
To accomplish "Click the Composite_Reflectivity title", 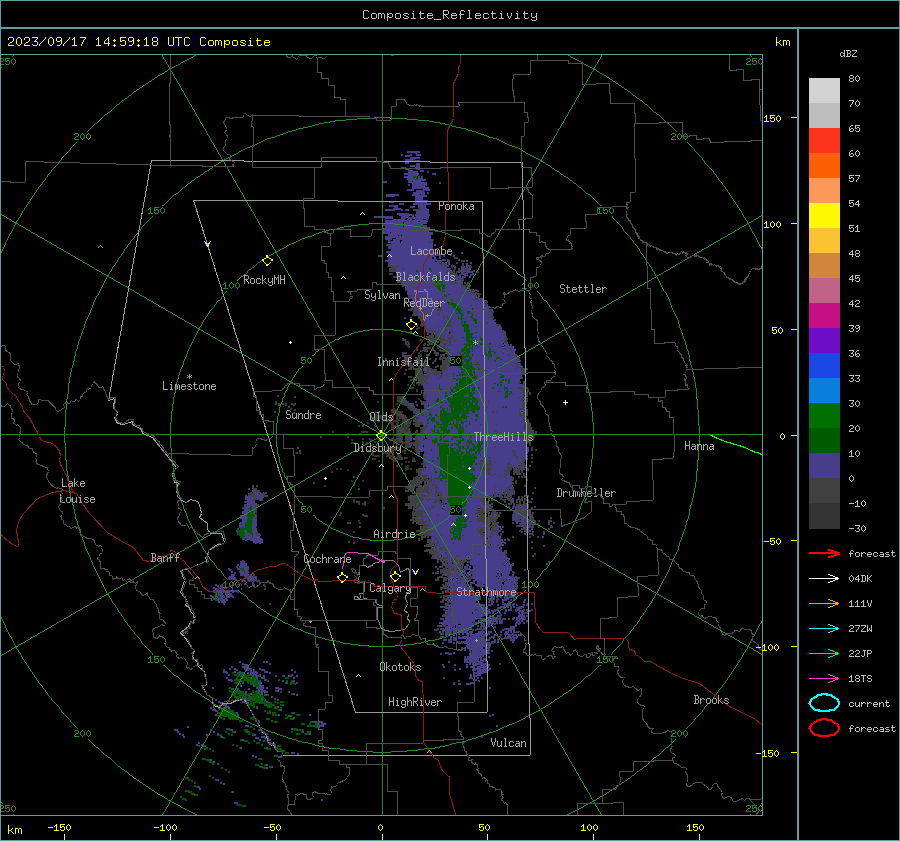I will tap(449, 15).
